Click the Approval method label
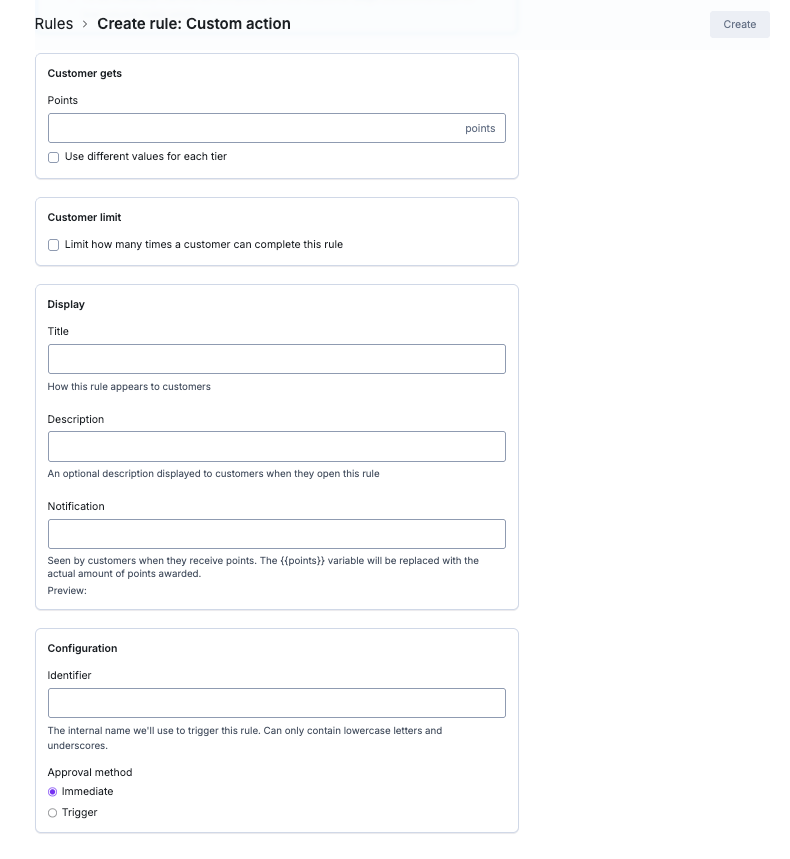790x859 pixels. [x=90, y=772]
